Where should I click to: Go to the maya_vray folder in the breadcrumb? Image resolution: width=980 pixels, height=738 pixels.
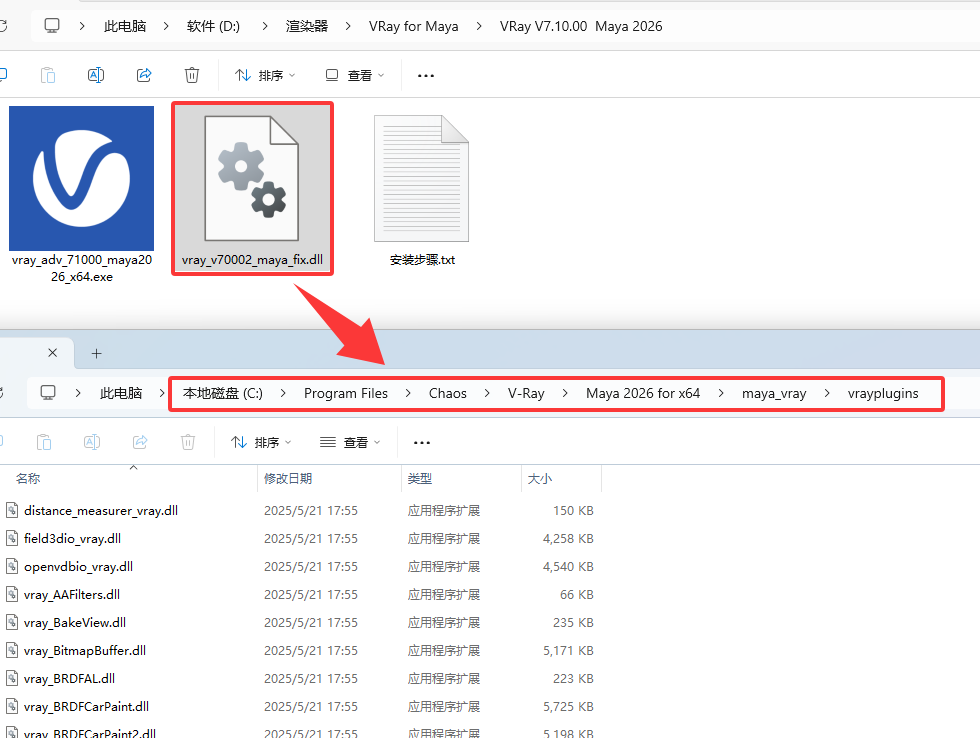coord(774,393)
